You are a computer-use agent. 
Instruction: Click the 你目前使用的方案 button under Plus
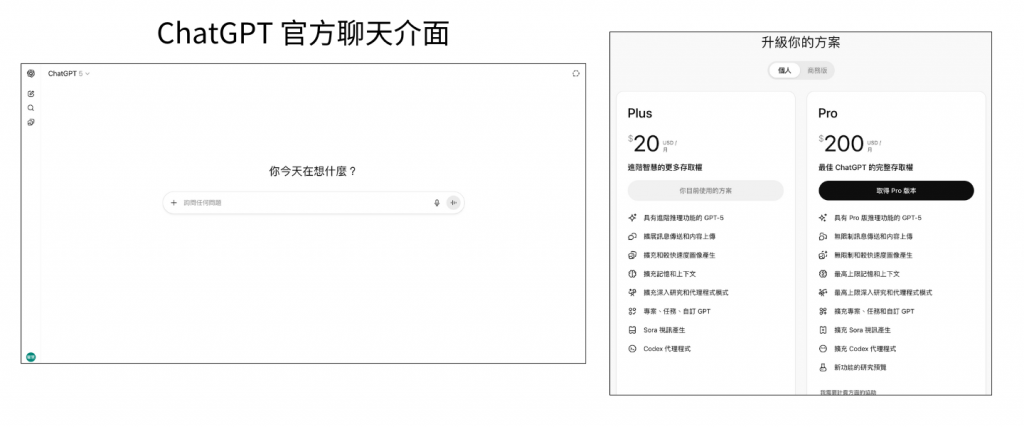tap(705, 191)
